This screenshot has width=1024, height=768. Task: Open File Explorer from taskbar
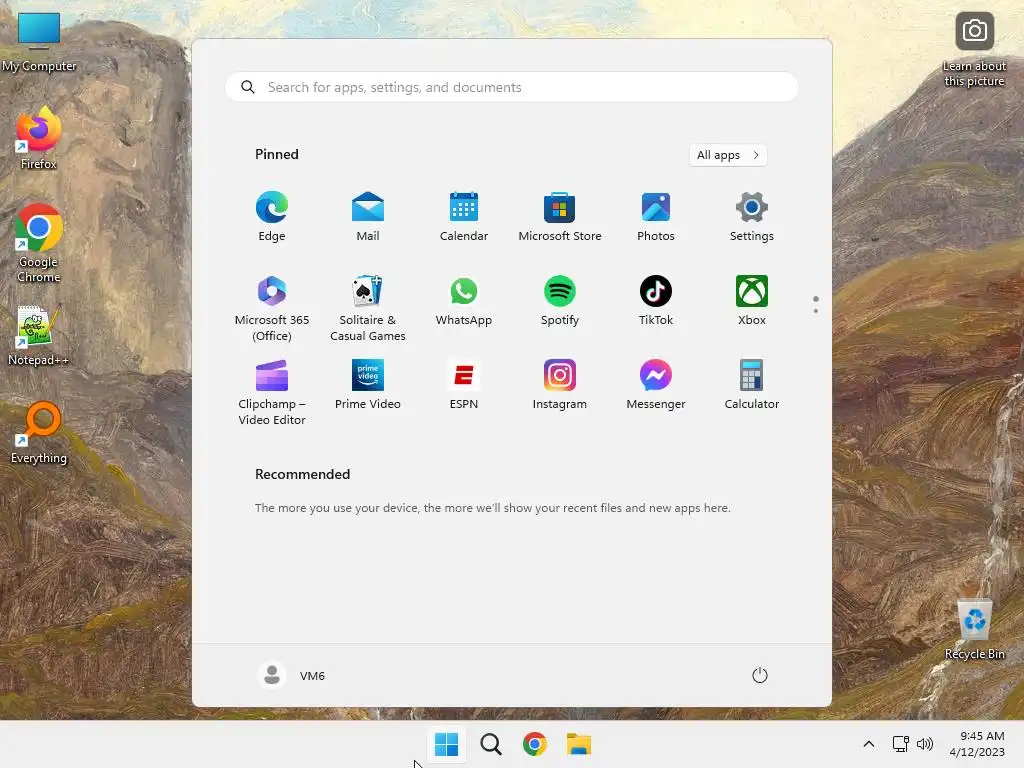(578, 744)
